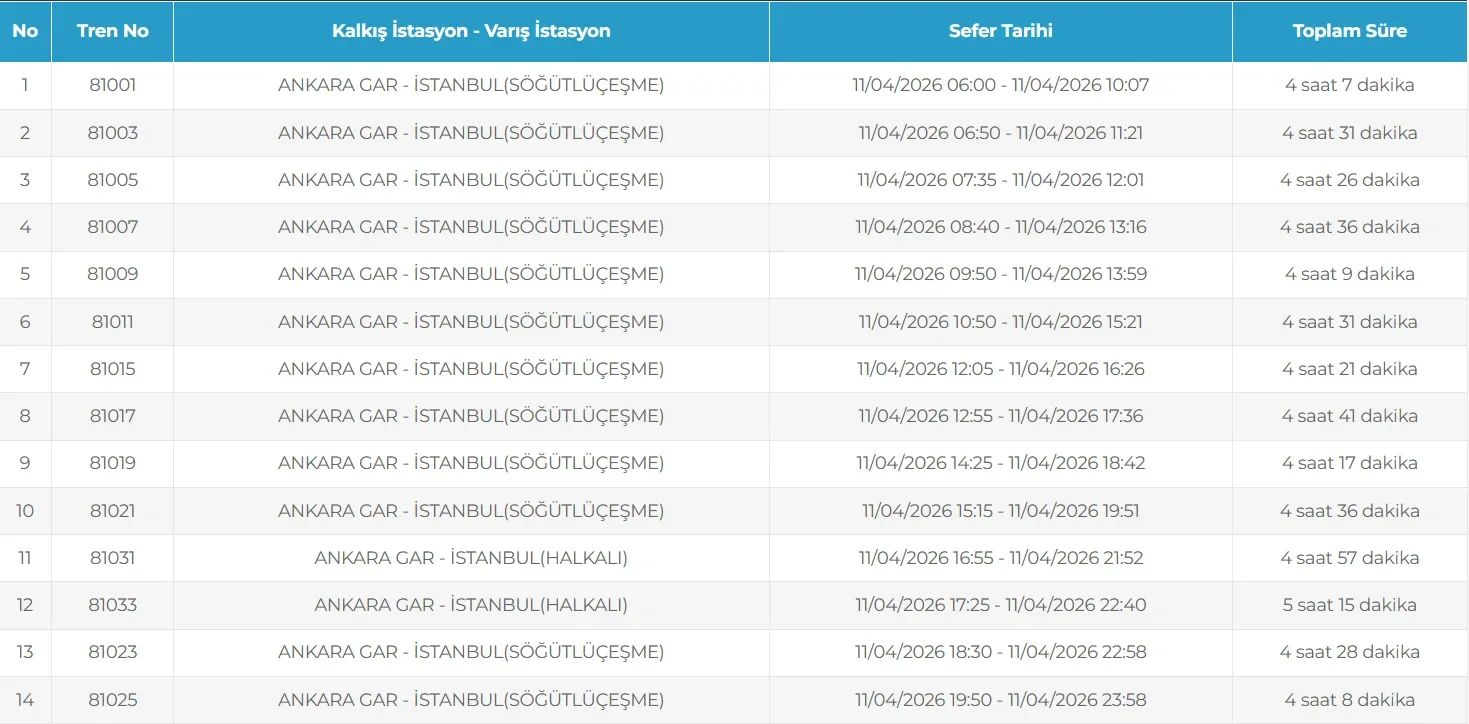Select train 81031 to Halkalı
The image size is (1469, 724).
click(112, 558)
